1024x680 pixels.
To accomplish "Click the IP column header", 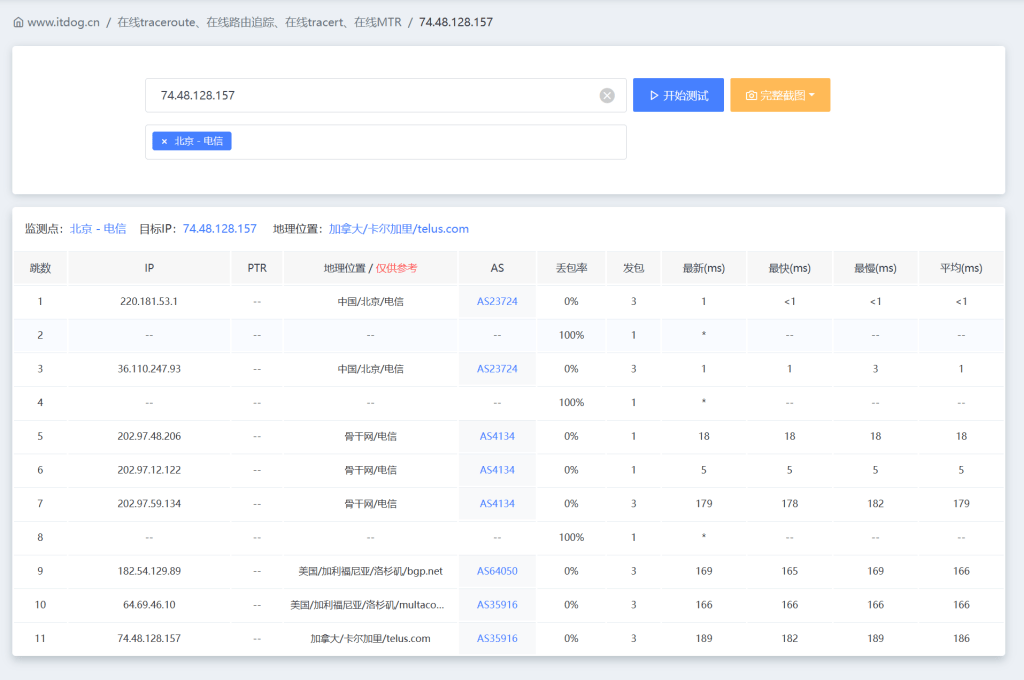I will (x=149, y=268).
